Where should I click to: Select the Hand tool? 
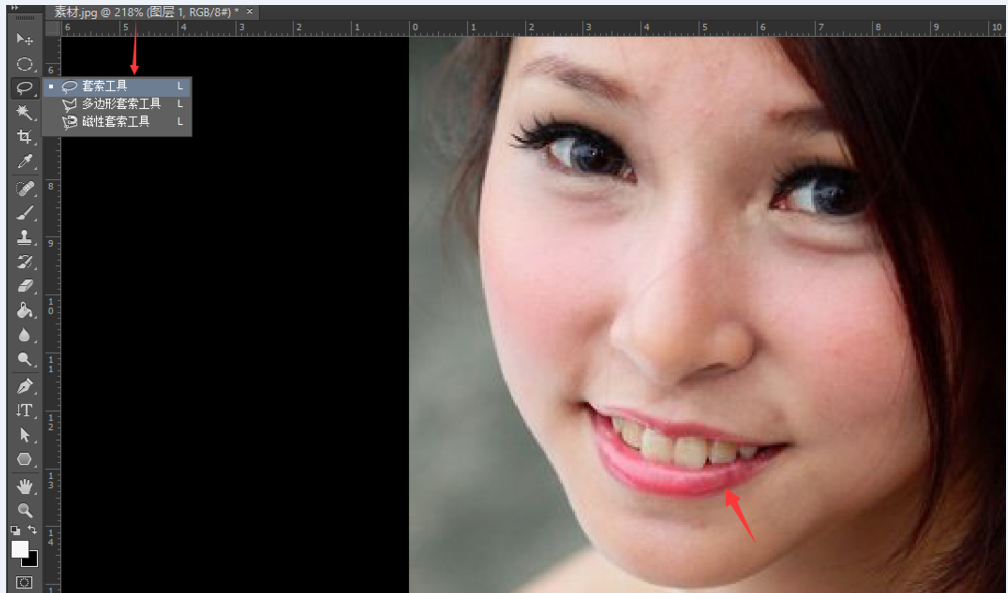click(x=24, y=486)
